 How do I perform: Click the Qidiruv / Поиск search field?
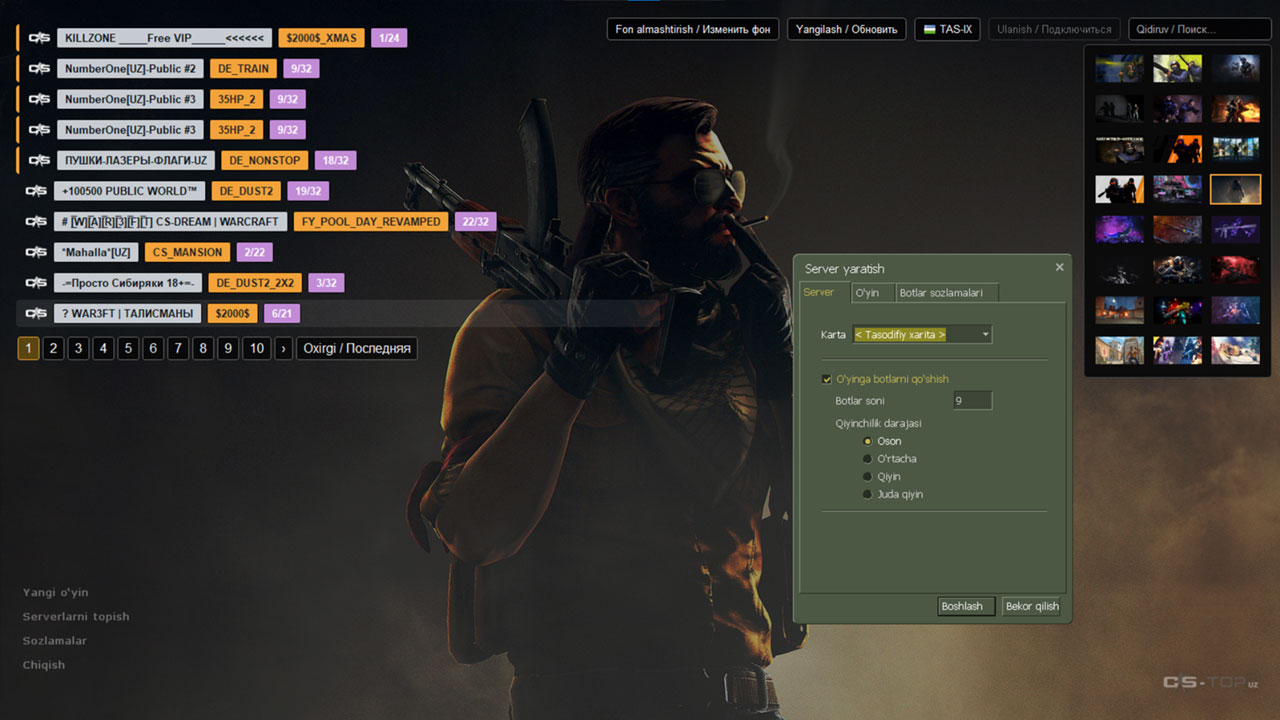click(1199, 30)
